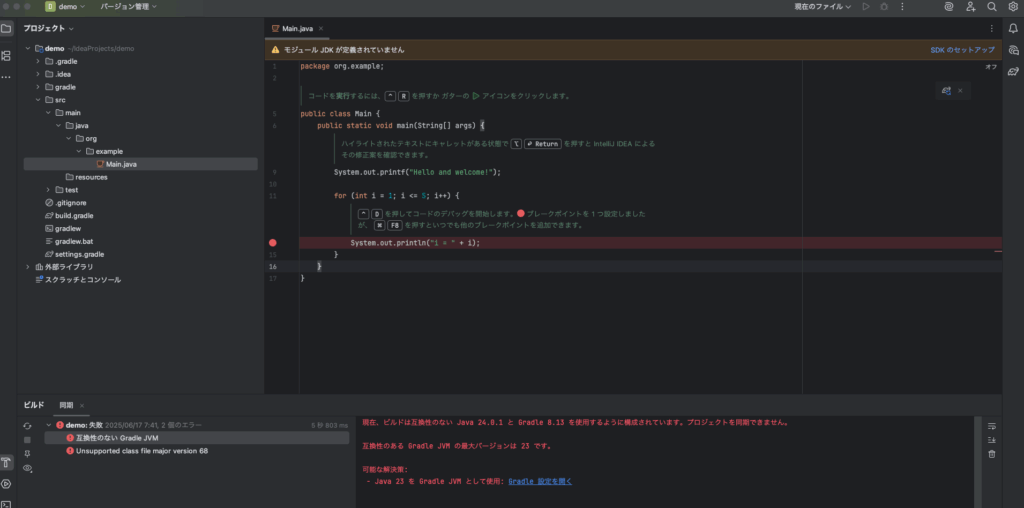
Task: Expand 外部ライブラリ node
Action: pyautogui.click(x=28, y=267)
